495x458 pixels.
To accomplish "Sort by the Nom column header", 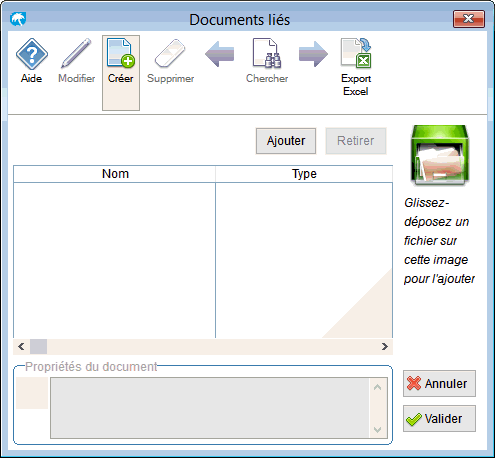I will (x=115, y=174).
